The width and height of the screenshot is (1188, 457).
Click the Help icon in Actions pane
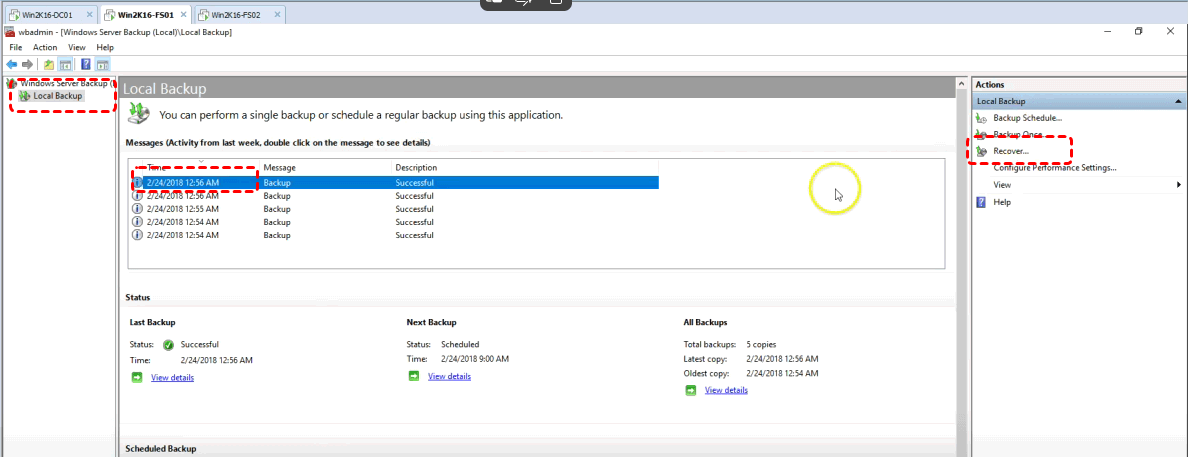pyautogui.click(x=981, y=202)
